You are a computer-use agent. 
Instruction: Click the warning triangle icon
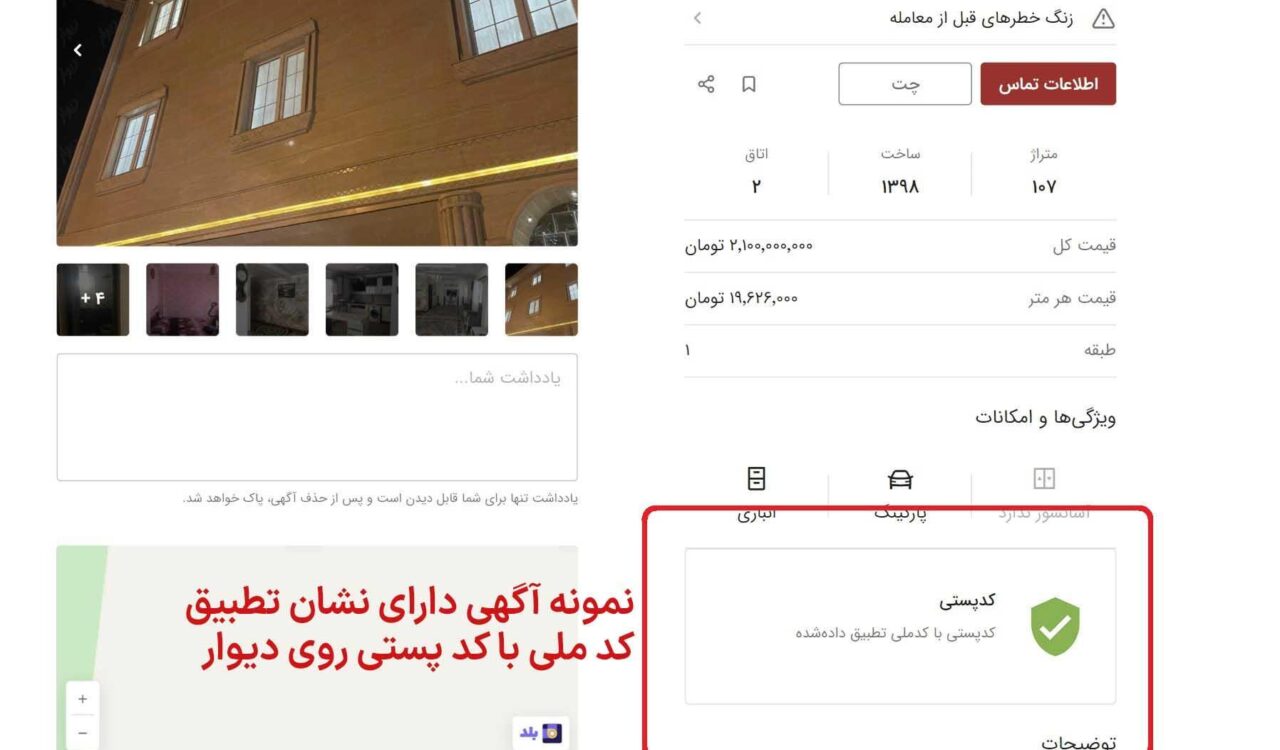coord(1103,19)
